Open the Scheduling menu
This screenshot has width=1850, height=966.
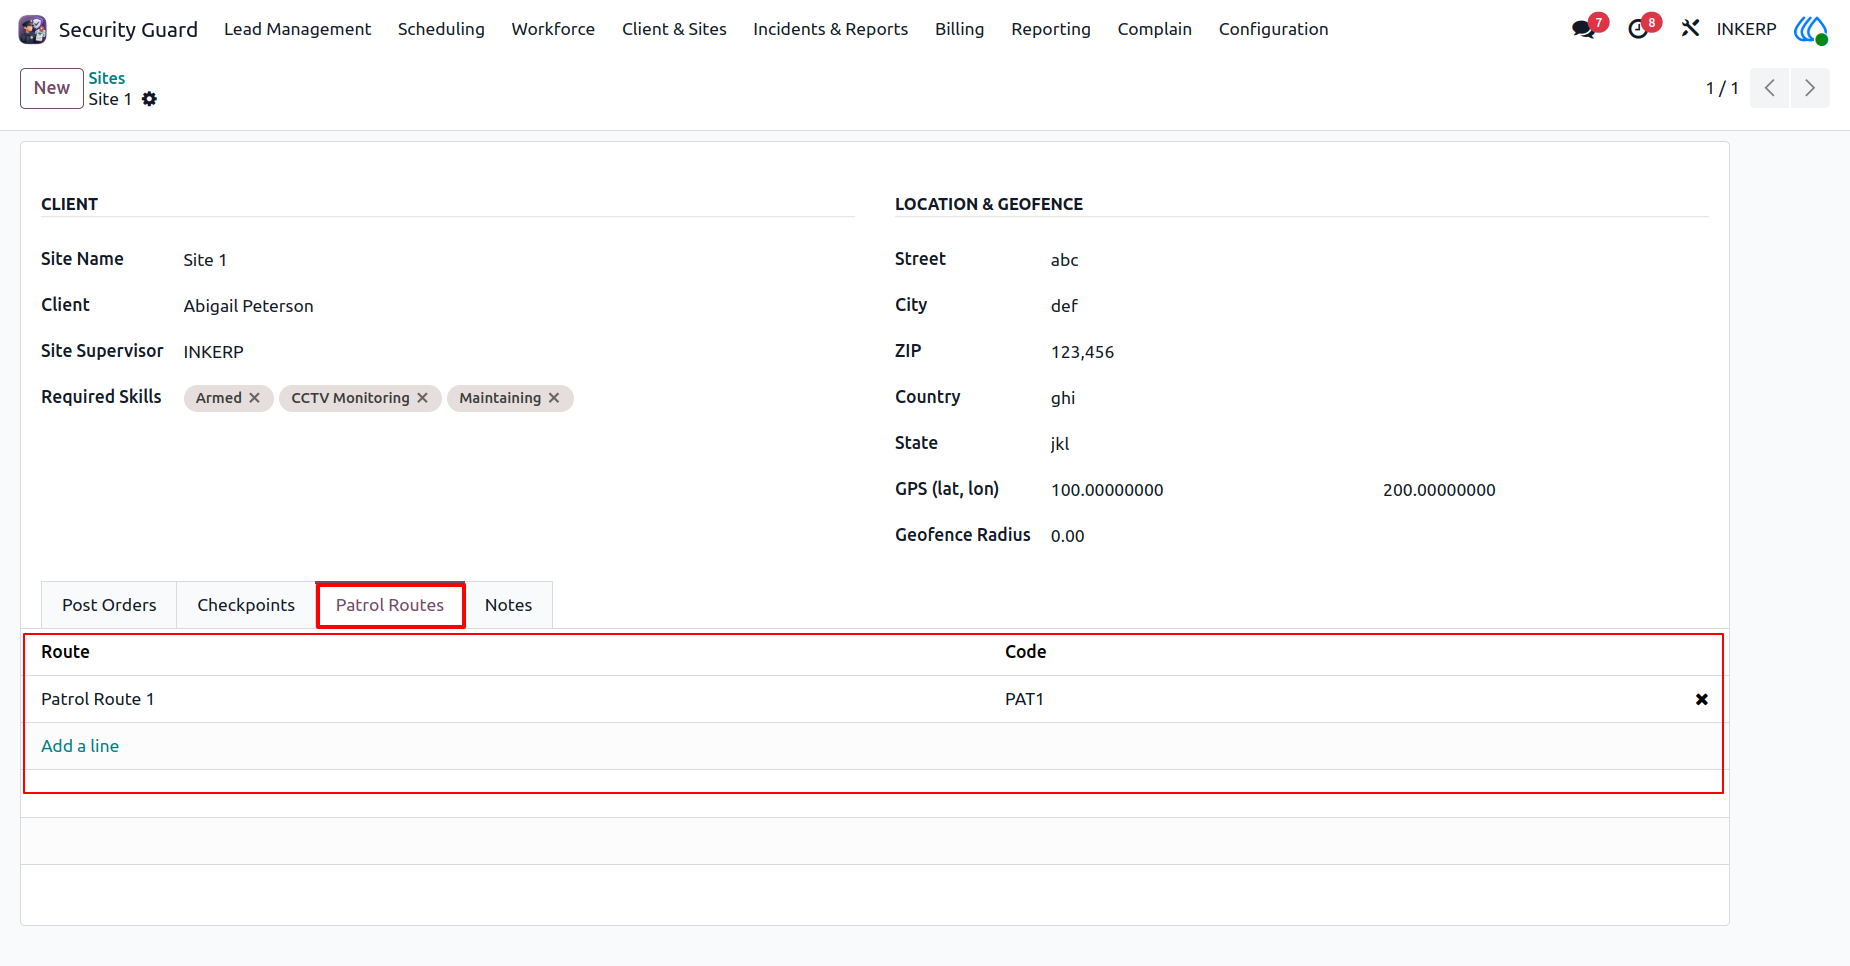(441, 29)
